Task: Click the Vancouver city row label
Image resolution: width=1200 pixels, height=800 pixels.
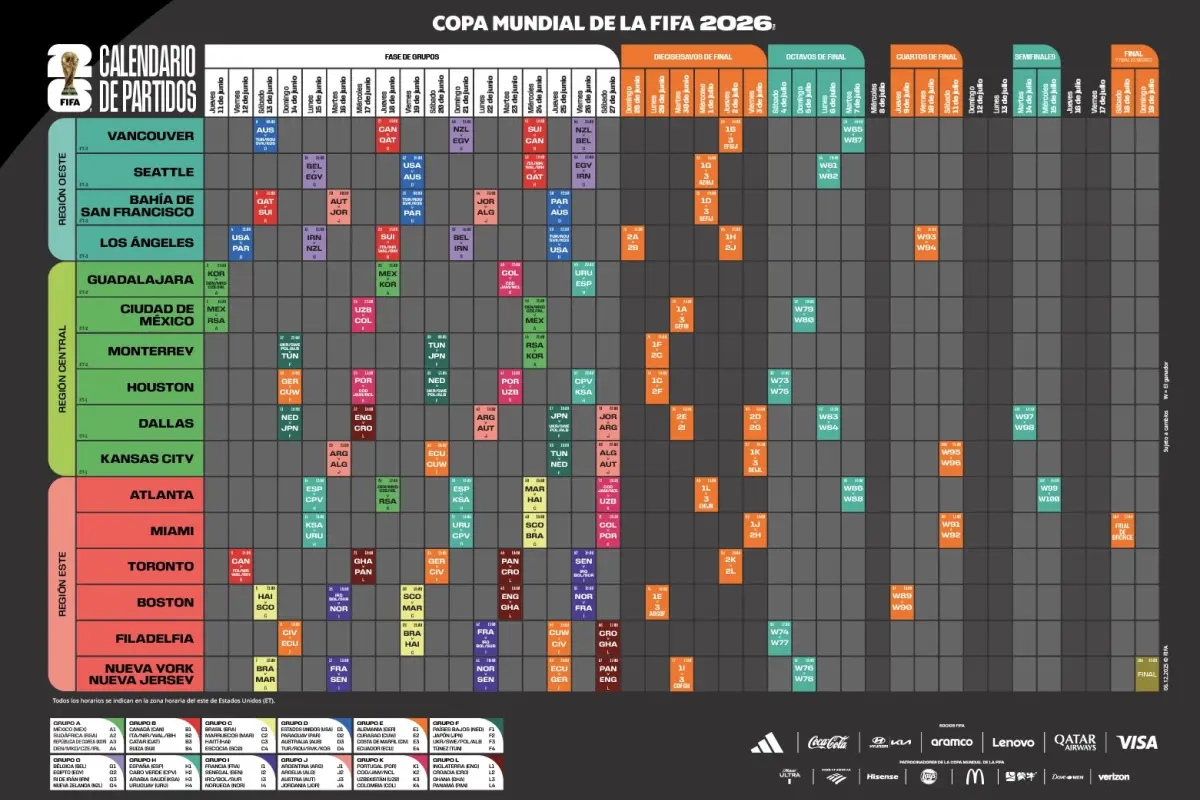Action: 139,135
